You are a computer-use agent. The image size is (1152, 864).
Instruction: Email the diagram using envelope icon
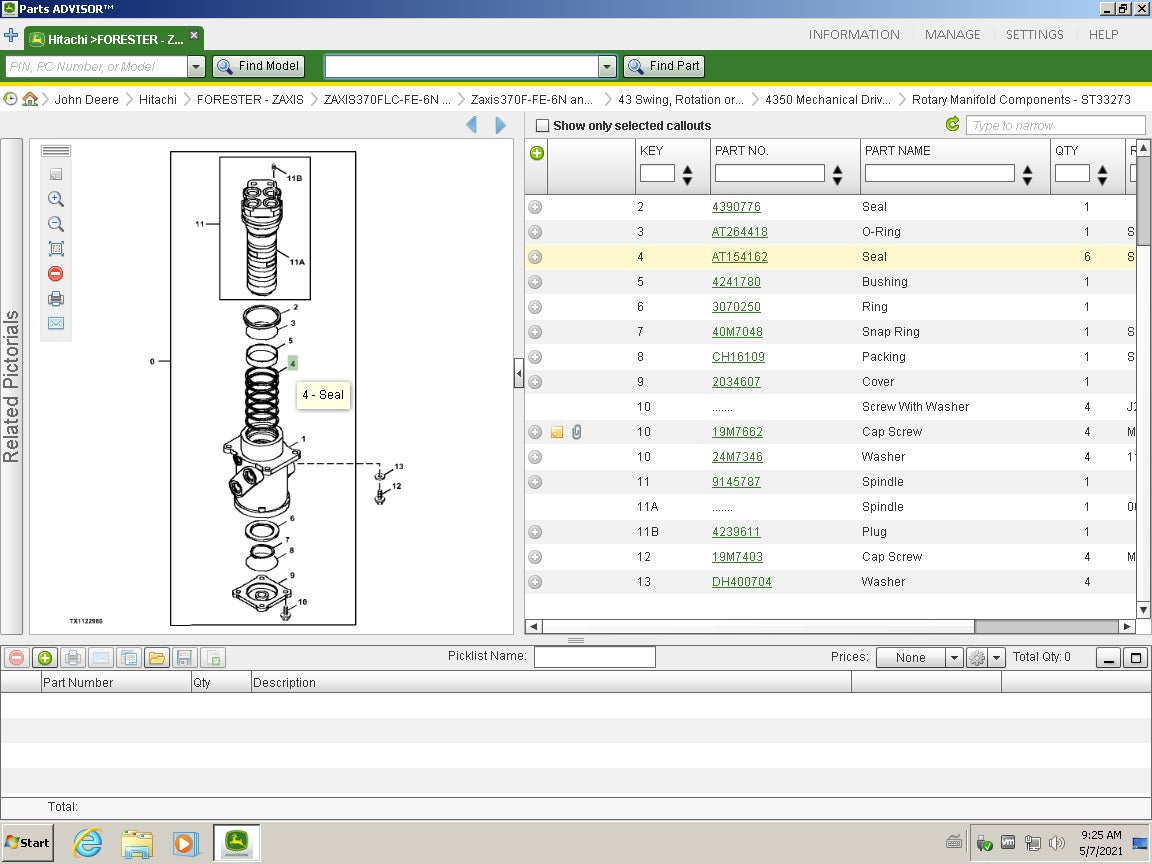click(x=56, y=323)
